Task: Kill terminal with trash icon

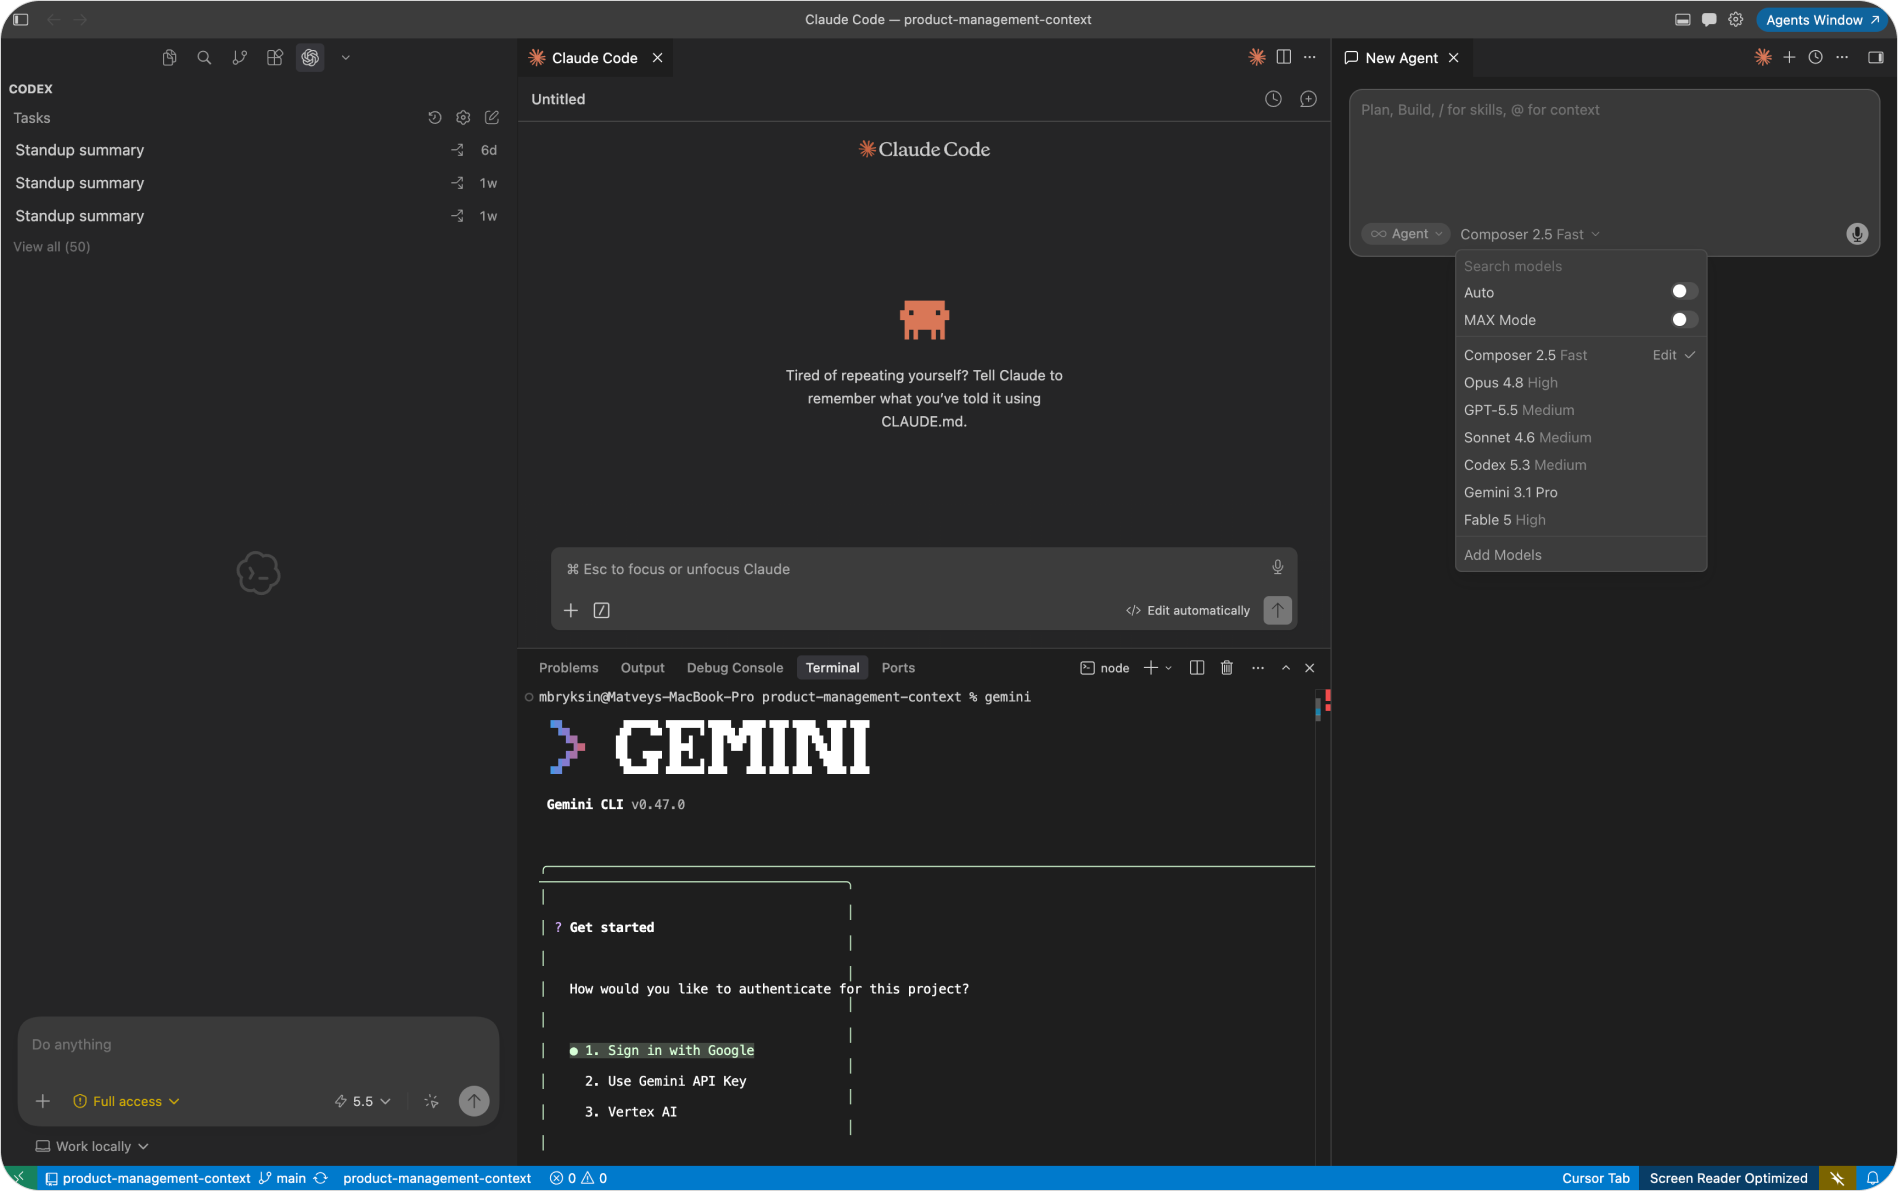Action: coord(1227,668)
